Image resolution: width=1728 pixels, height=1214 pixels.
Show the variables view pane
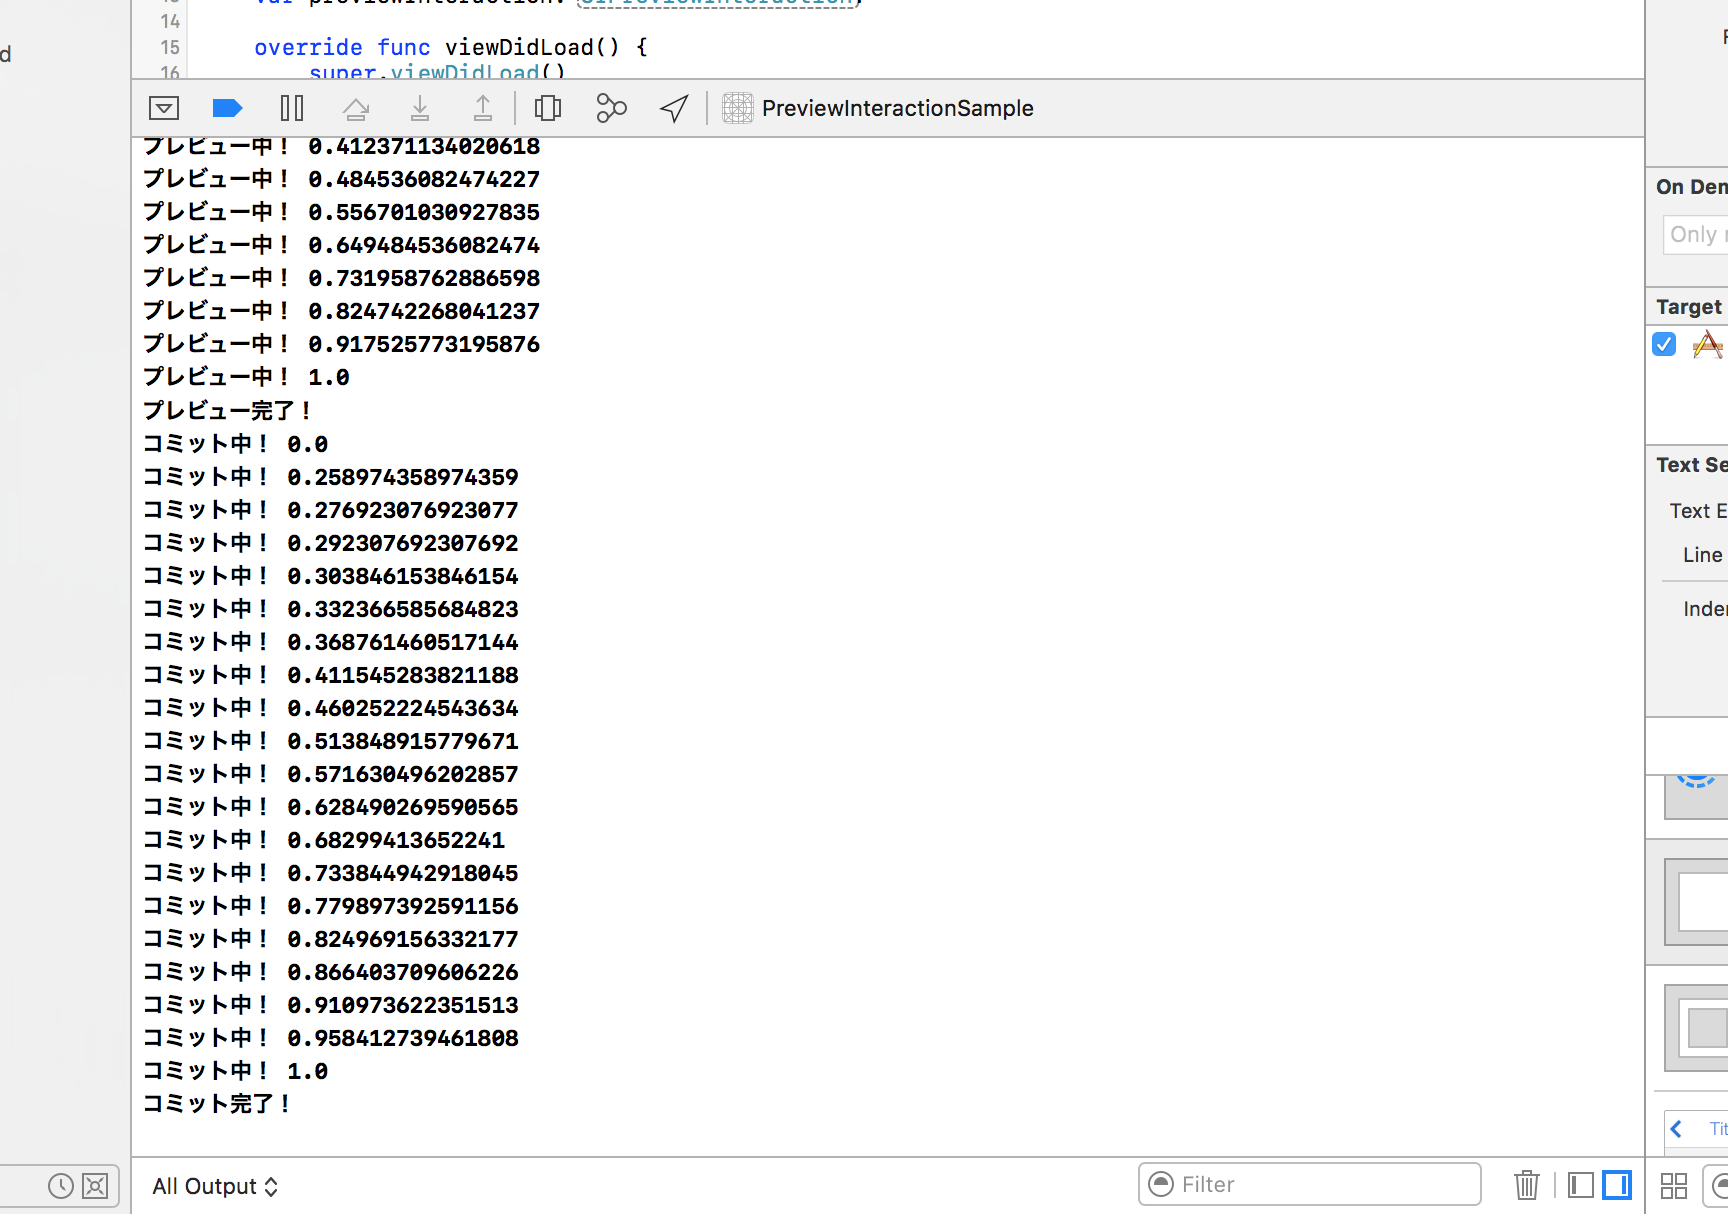(1581, 1185)
